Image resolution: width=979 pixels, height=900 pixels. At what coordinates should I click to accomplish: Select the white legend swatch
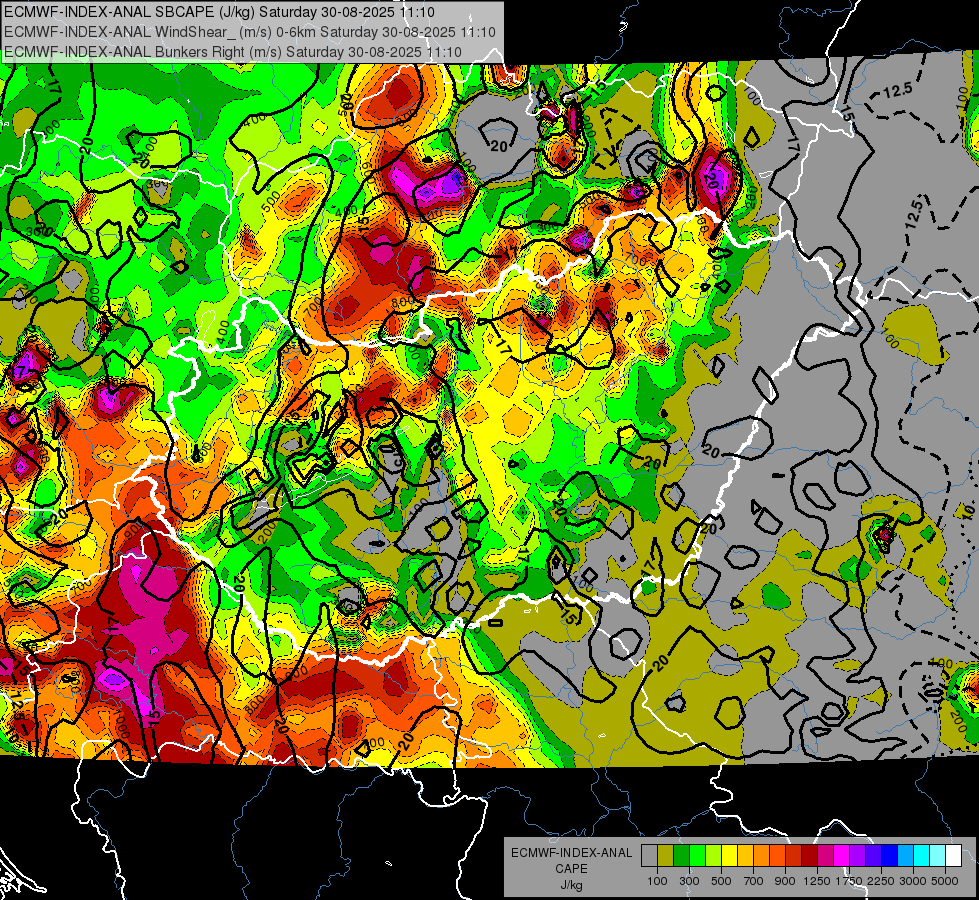[x=954, y=856]
